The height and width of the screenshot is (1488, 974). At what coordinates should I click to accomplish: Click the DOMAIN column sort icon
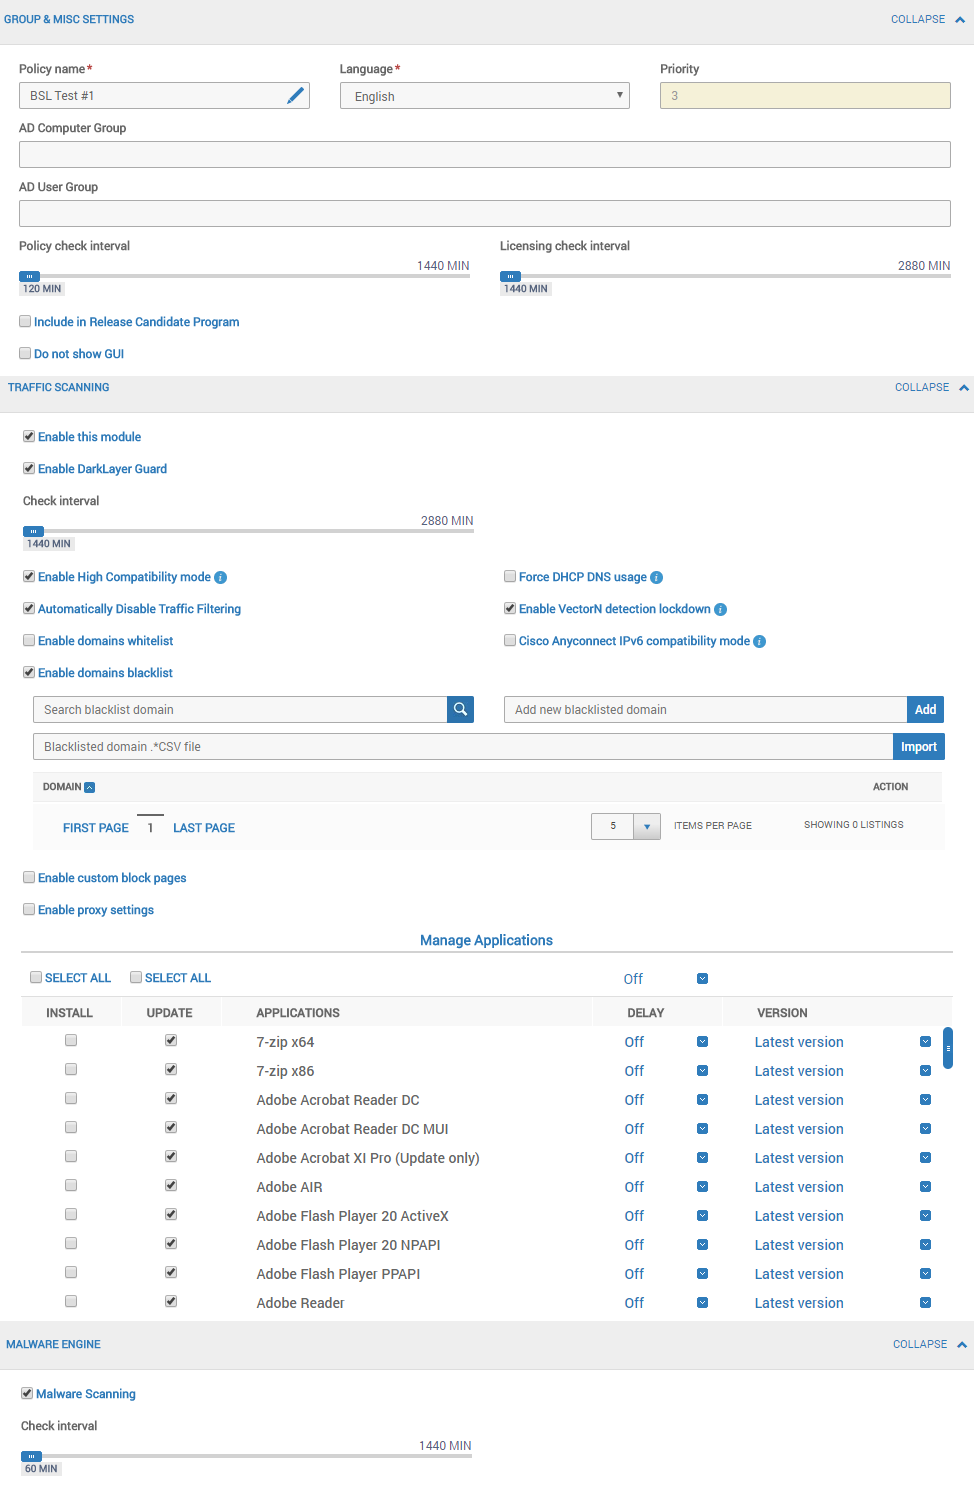pyautogui.click(x=90, y=788)
